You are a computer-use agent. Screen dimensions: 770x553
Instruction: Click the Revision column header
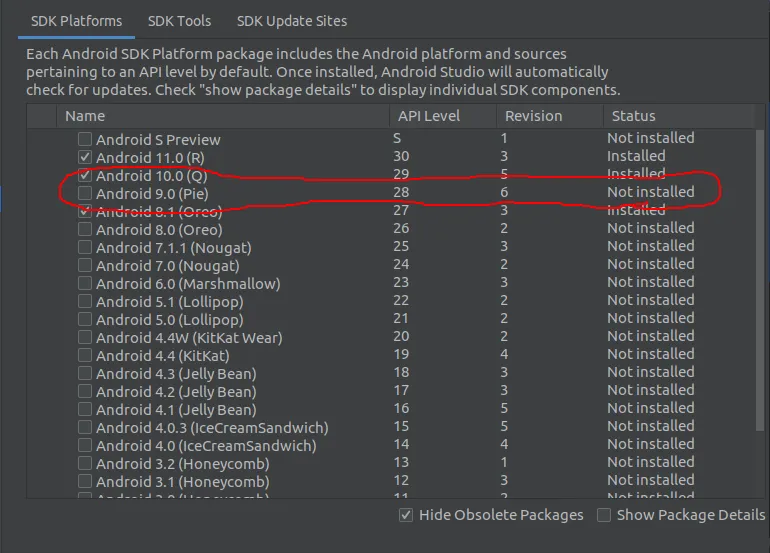(x=533, y=116)
